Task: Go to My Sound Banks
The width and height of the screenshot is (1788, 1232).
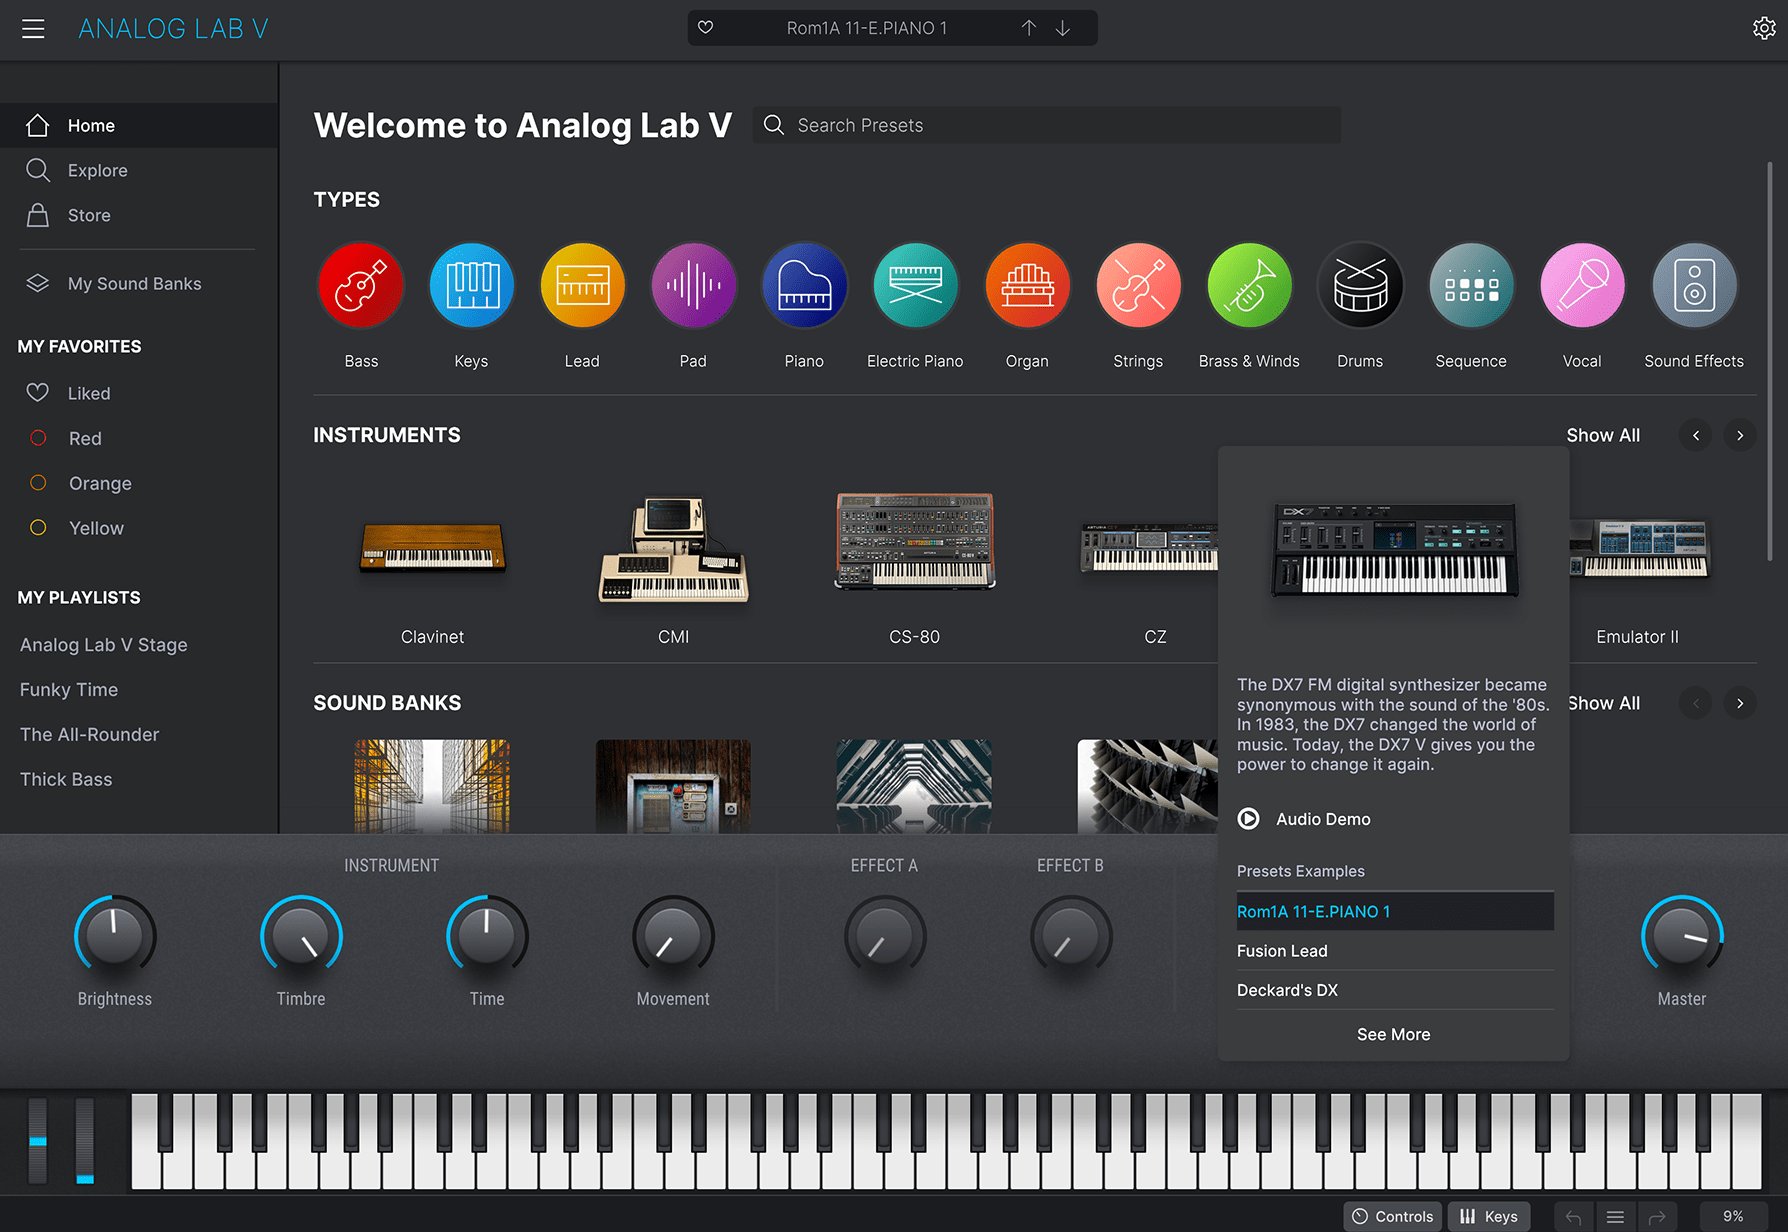Action: point(134,283)
